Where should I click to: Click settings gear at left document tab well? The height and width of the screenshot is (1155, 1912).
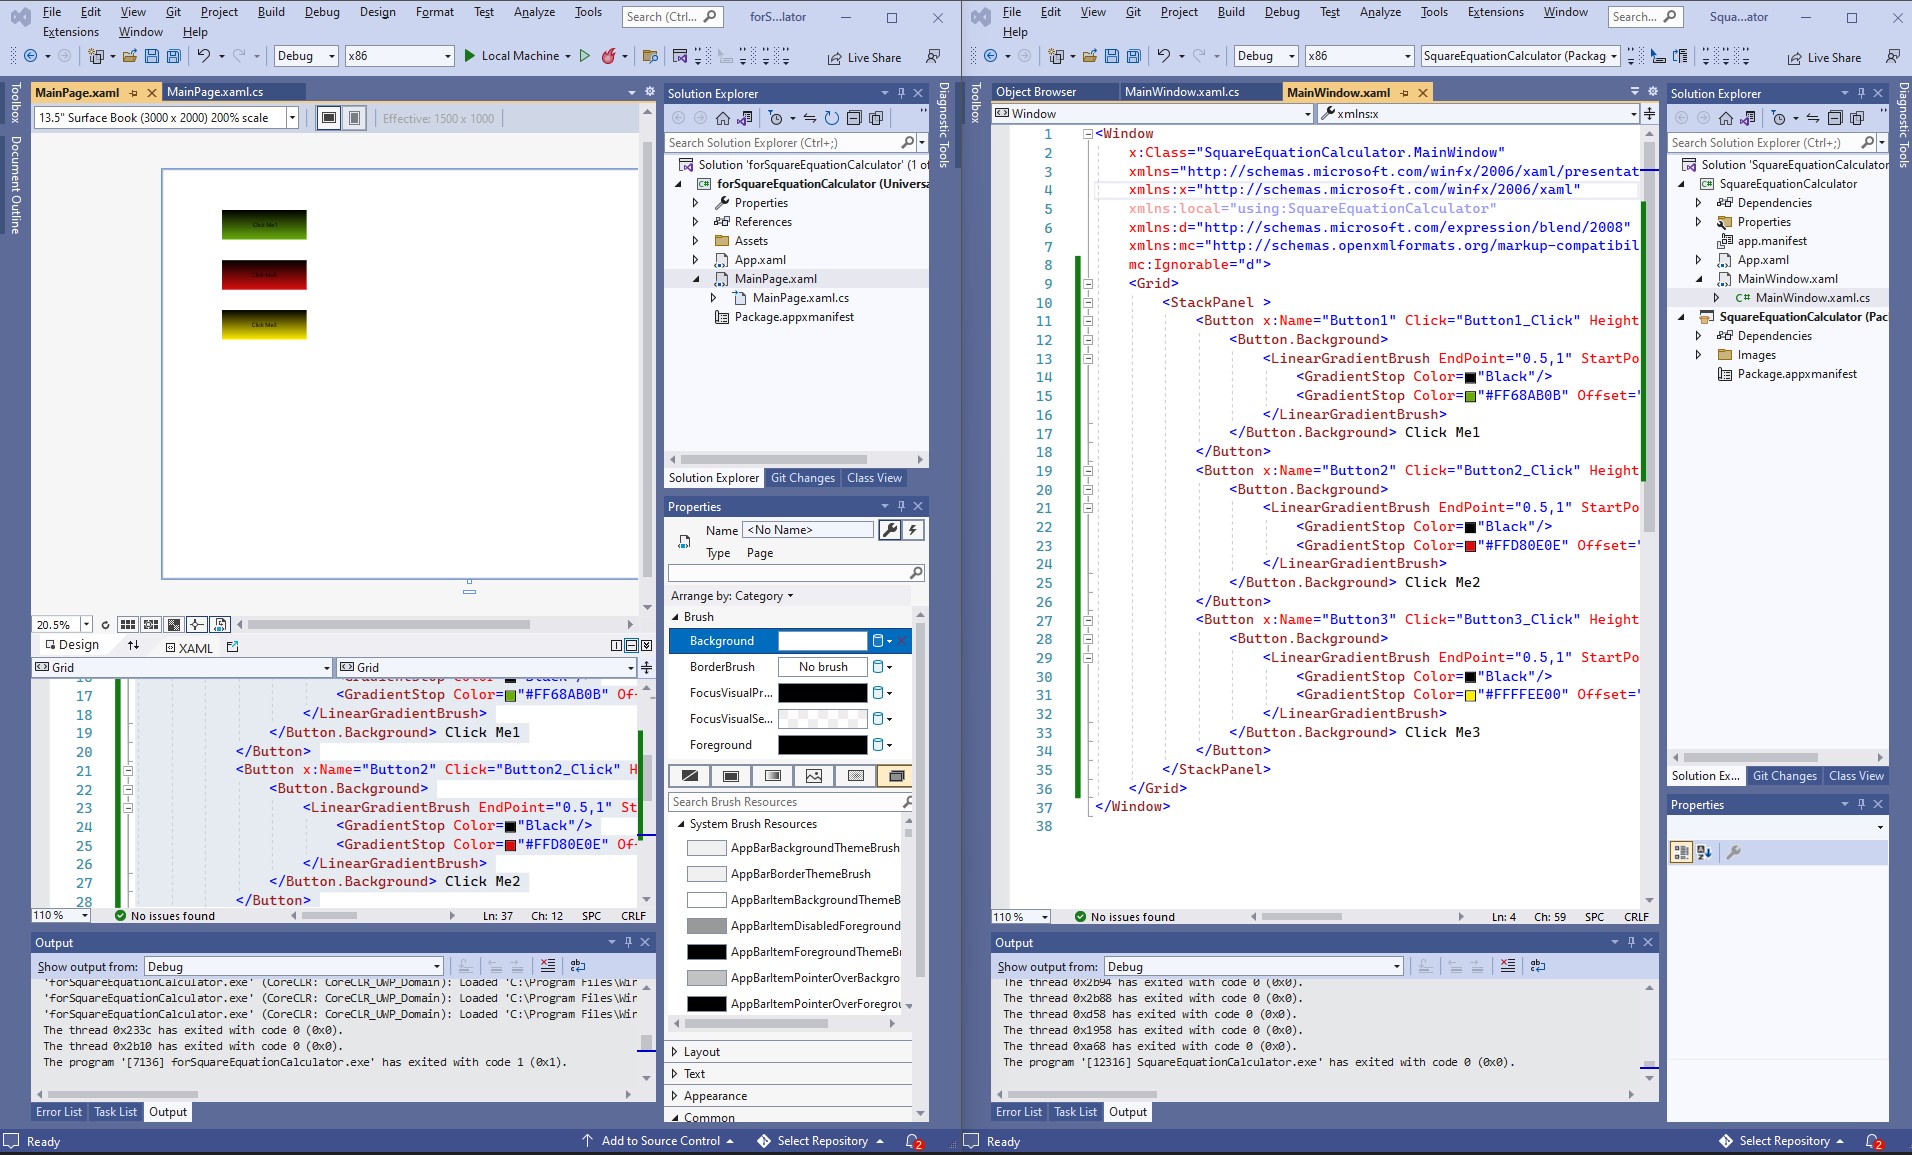pos(650,92)
